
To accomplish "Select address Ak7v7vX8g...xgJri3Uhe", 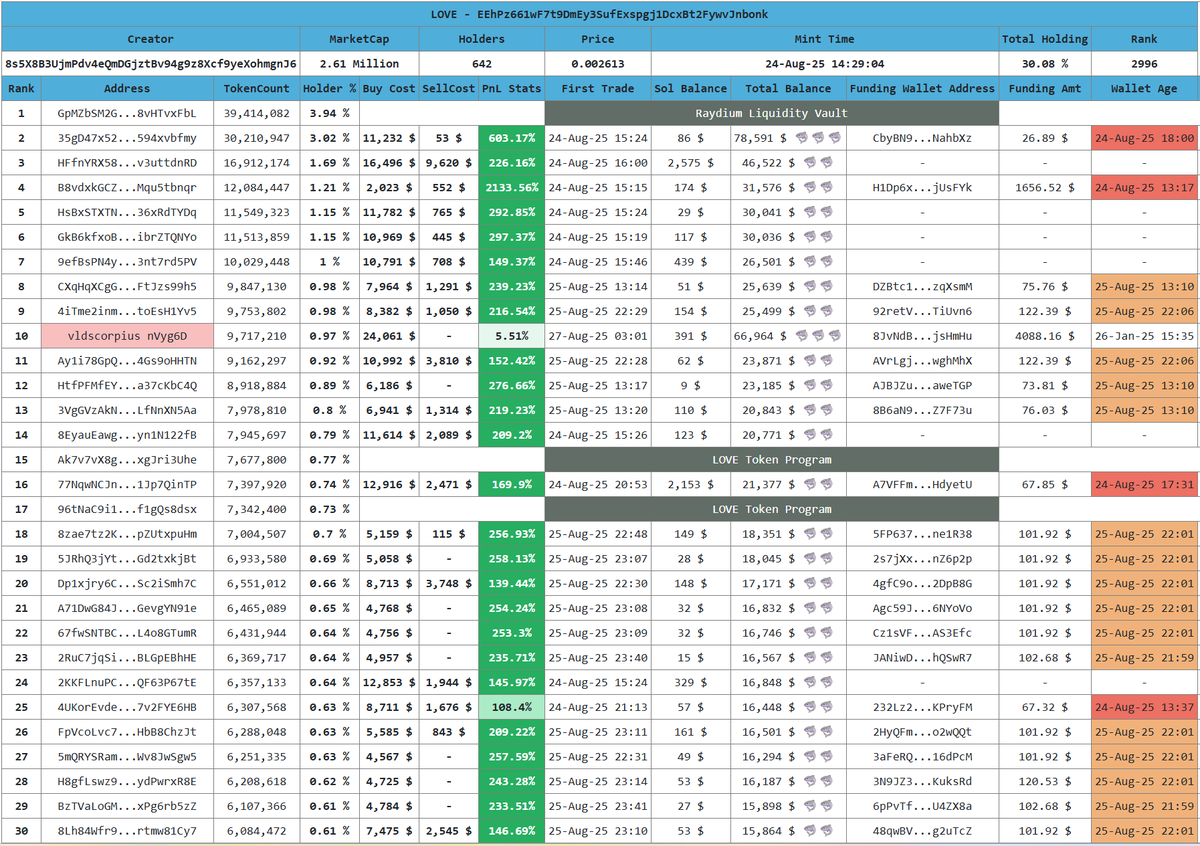I will point(127,460).
